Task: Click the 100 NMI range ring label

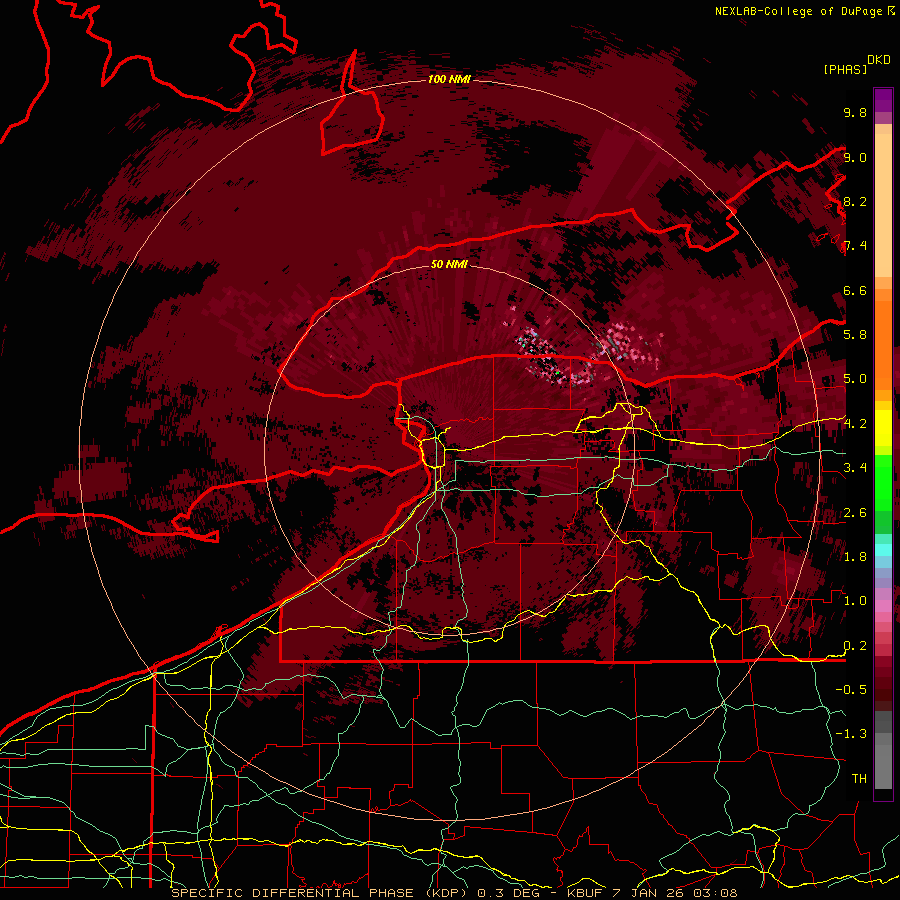Action: coord(449,79)
